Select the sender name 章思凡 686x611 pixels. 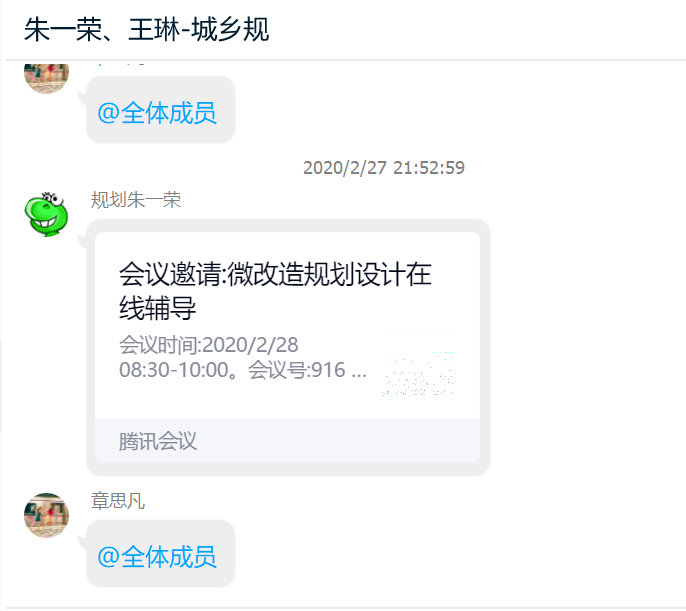(118, 501)
